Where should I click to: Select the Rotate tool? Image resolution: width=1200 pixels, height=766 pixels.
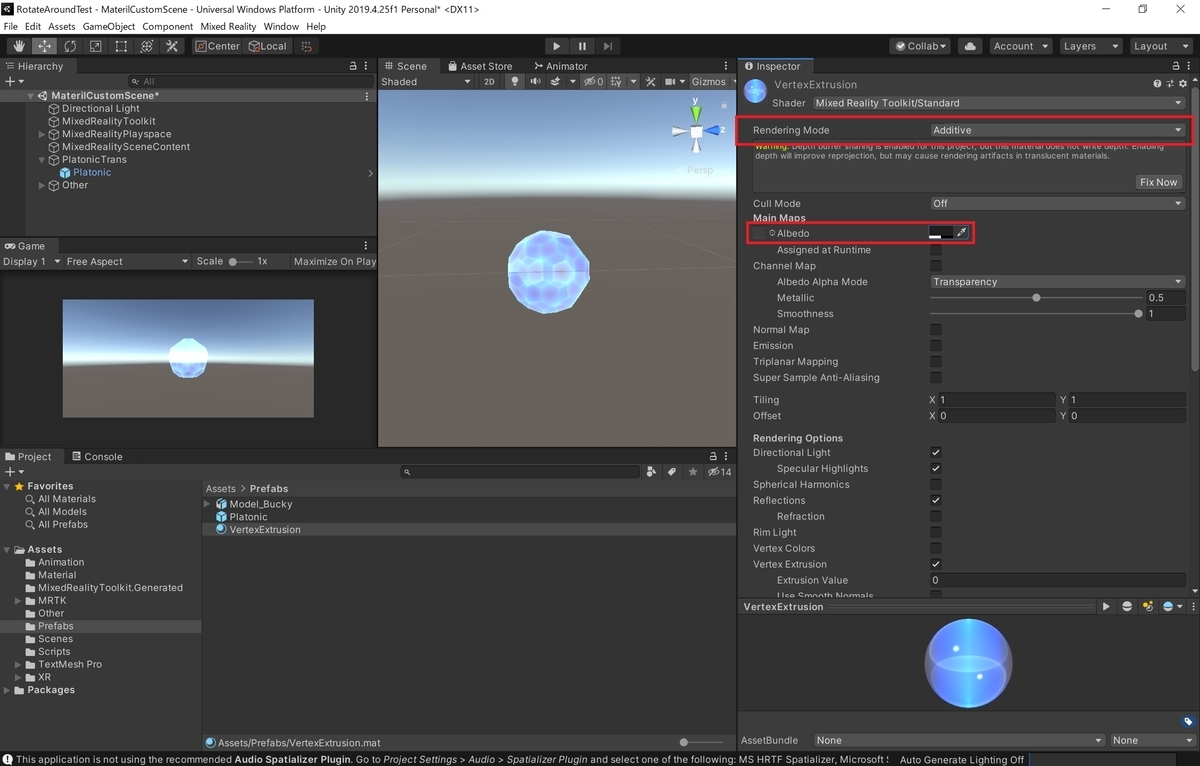[70, 46]
